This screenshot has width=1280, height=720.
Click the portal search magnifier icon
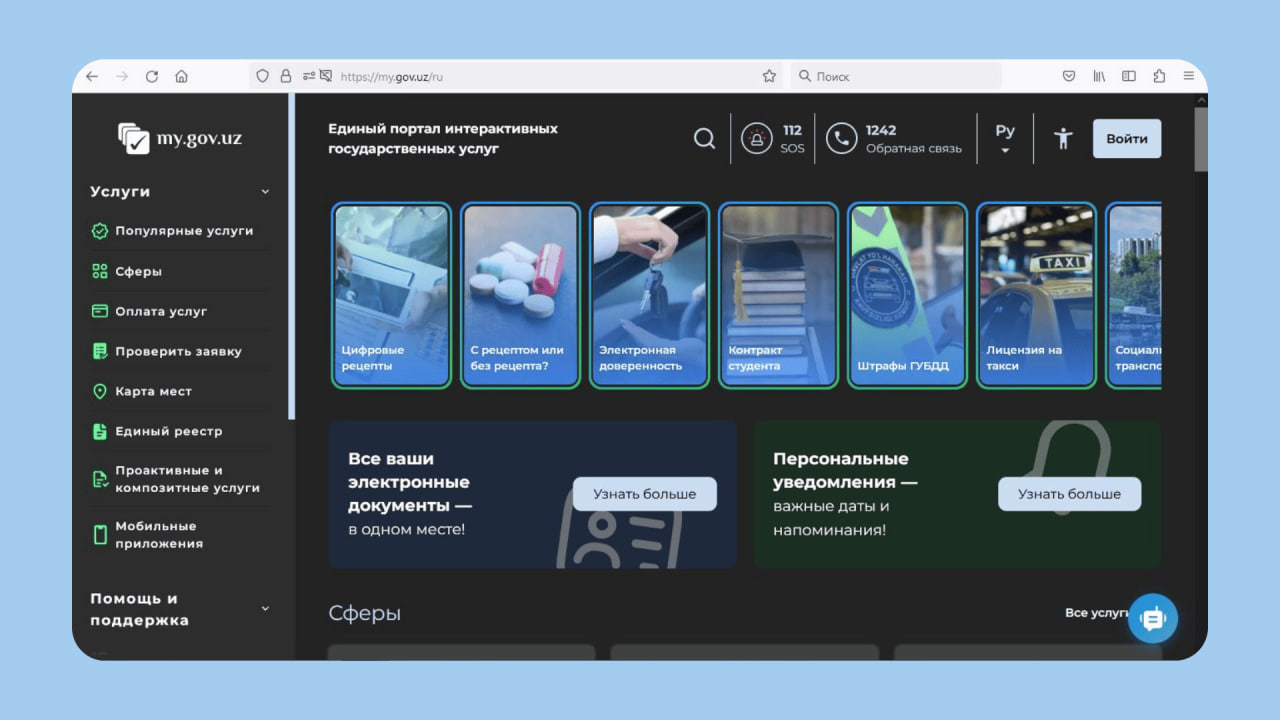704,139
